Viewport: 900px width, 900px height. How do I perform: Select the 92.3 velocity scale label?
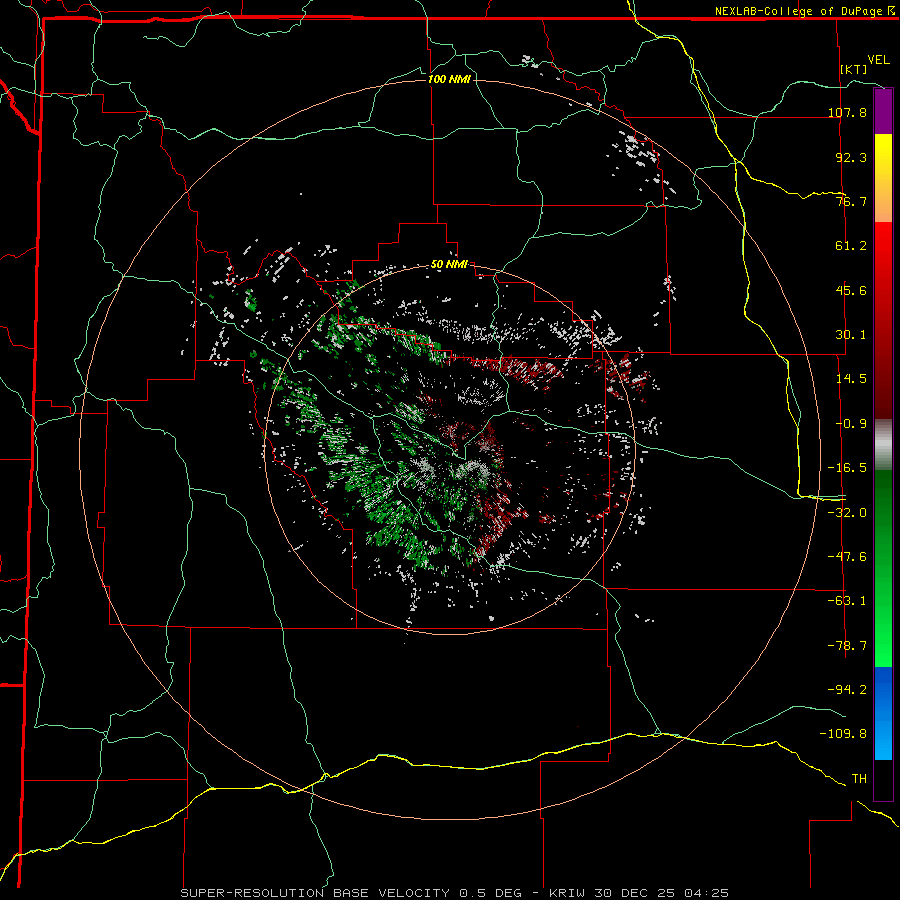tap(851, 157)
